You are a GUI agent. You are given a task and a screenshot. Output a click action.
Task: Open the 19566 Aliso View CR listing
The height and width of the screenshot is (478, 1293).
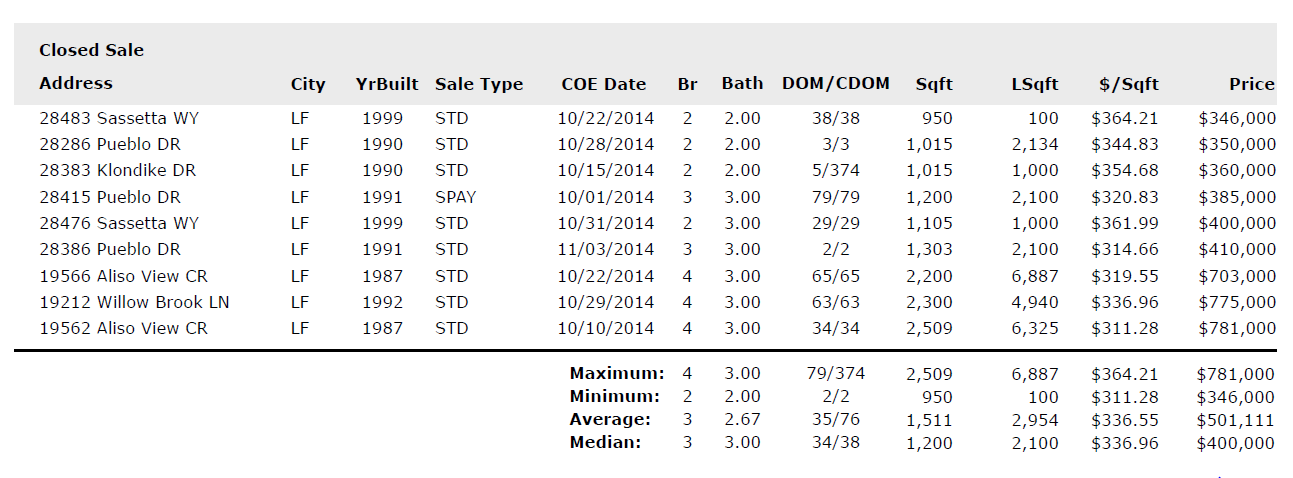pos(123,276)
